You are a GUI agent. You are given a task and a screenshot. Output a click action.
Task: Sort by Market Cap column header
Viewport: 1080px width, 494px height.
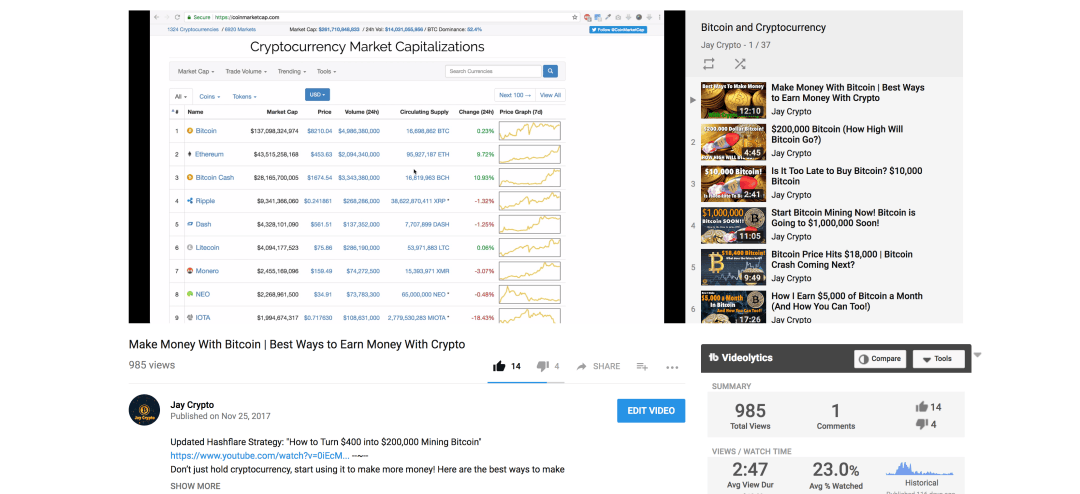[x=282, y=112]
